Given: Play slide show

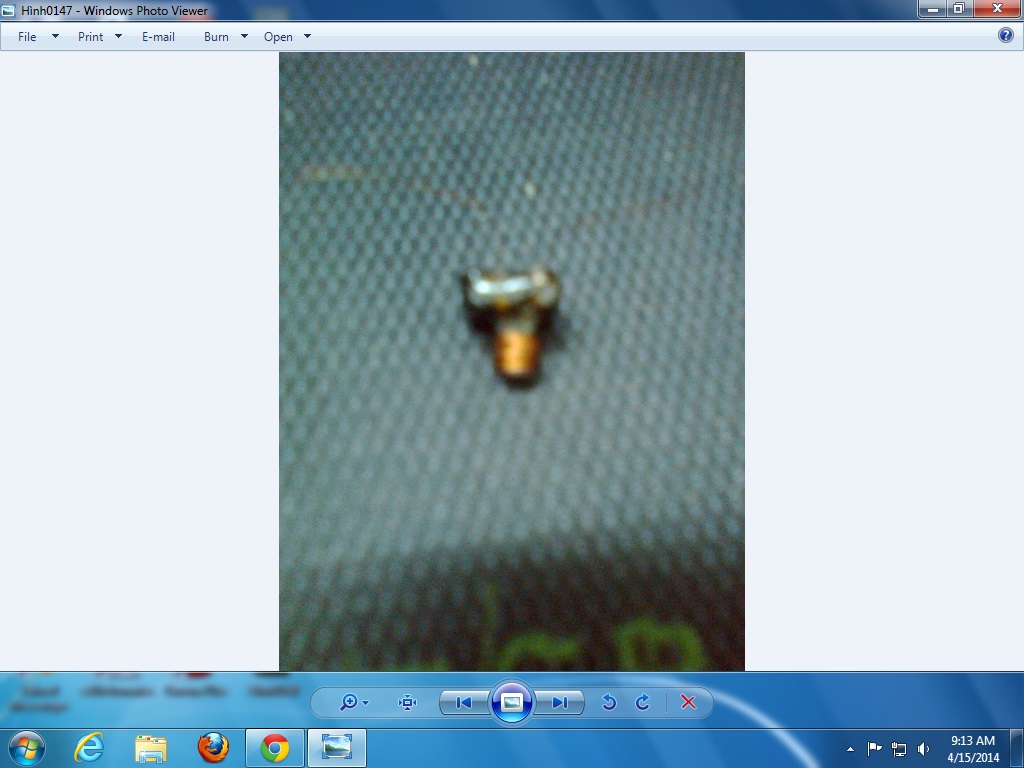Looking at the screenshot, I should pos(511,702).
